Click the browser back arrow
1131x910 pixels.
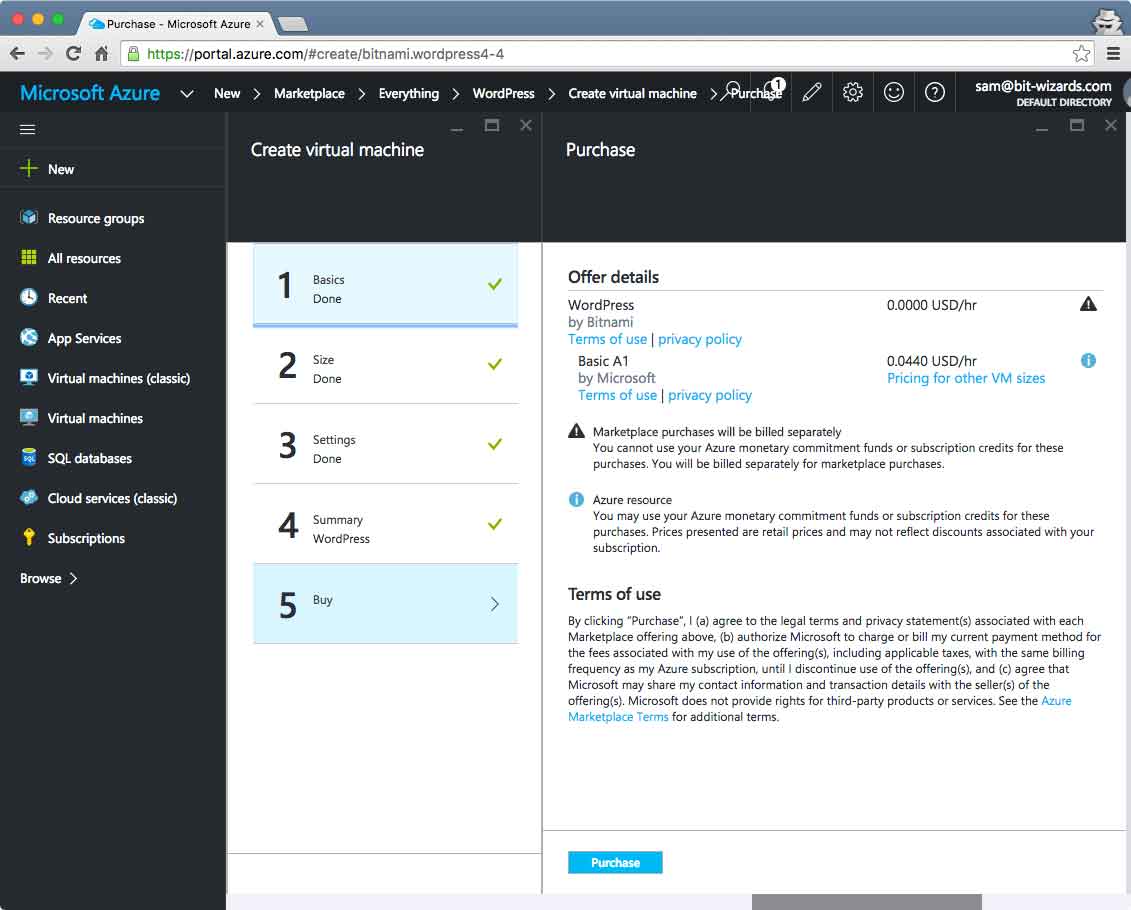coord(17,53)
